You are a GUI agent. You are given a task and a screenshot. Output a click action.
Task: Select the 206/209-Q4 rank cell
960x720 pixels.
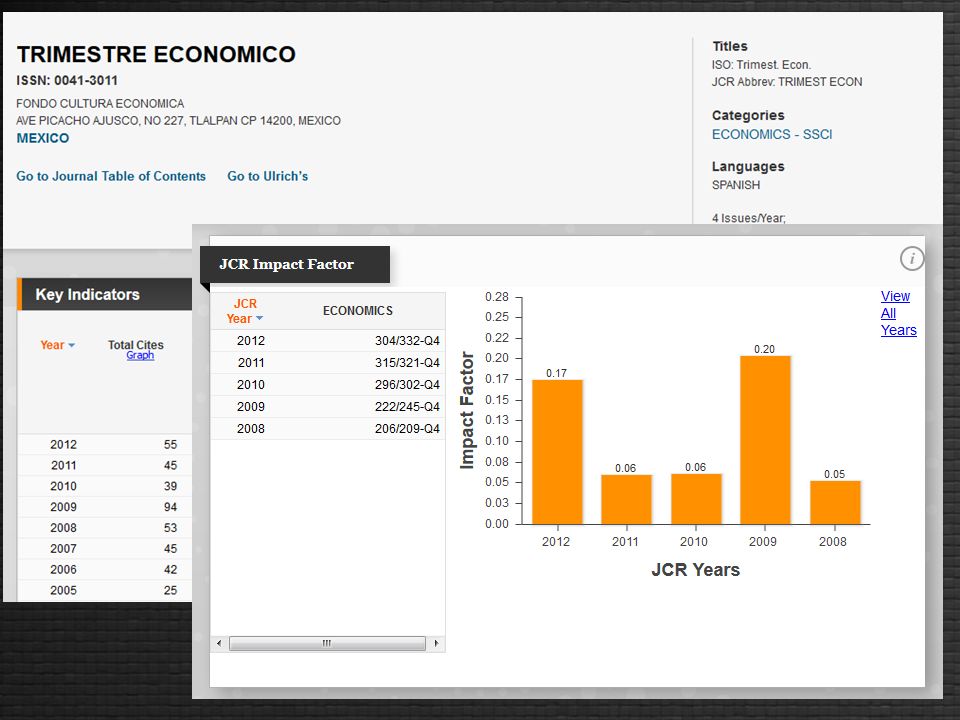407,429
